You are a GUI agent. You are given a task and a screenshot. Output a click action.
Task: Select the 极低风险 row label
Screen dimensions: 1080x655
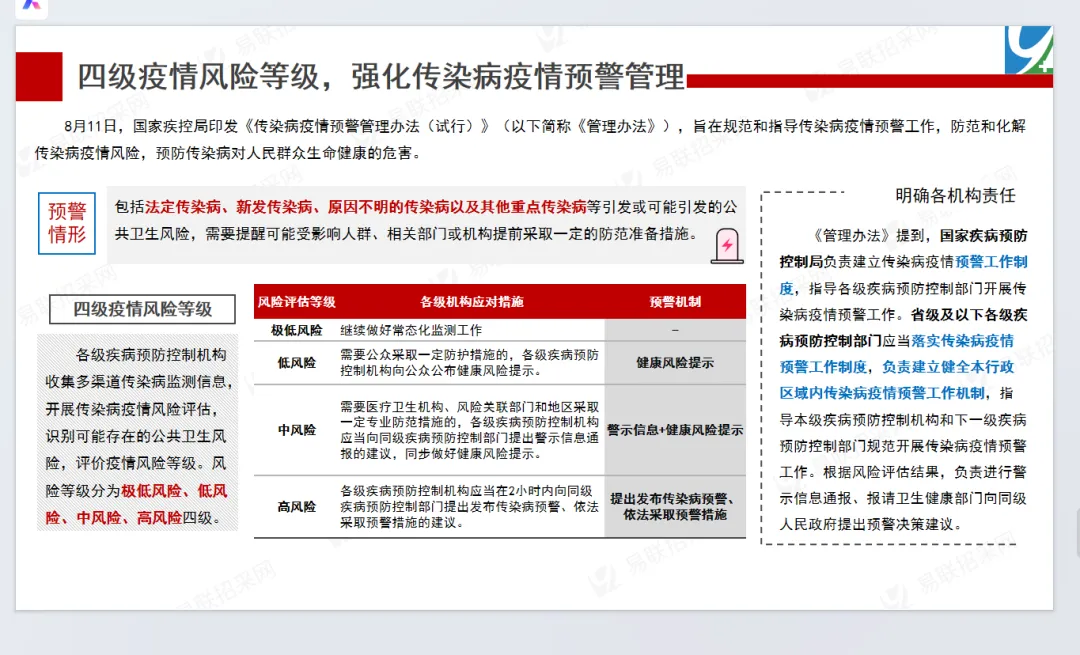[x=296, y=330]
